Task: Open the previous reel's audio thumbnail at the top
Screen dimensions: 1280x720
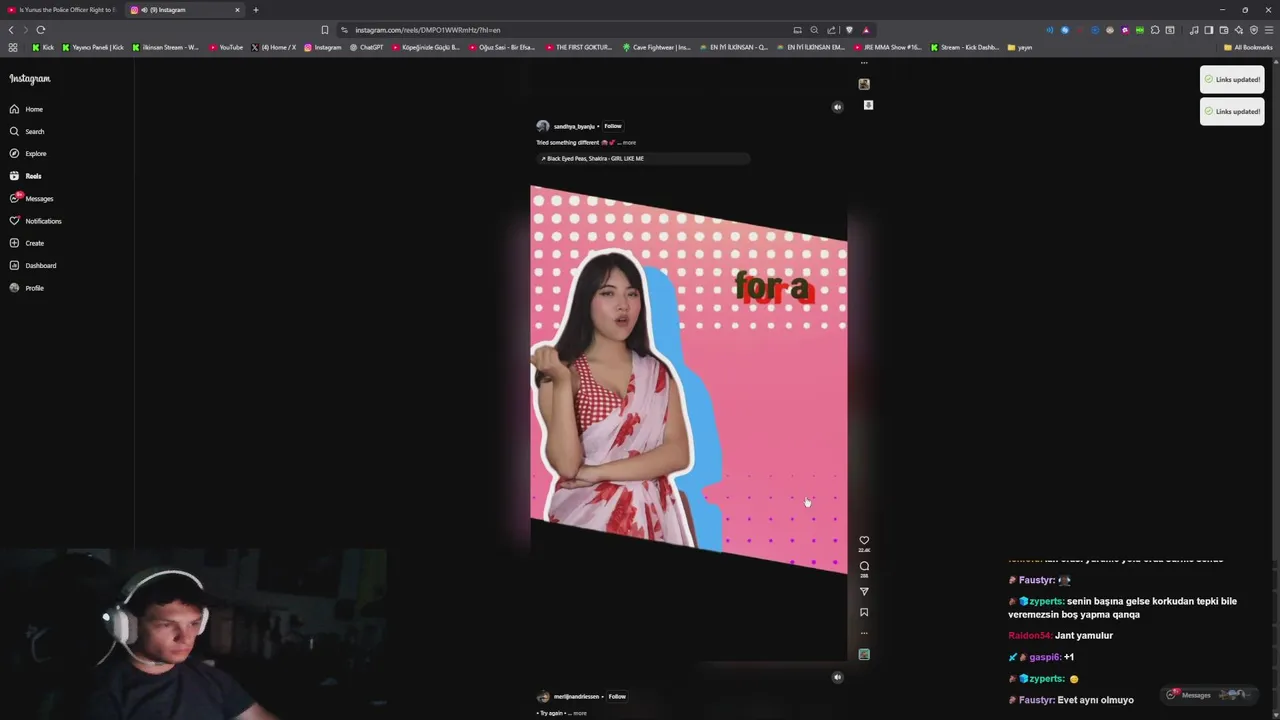Action: click(864, 84)
